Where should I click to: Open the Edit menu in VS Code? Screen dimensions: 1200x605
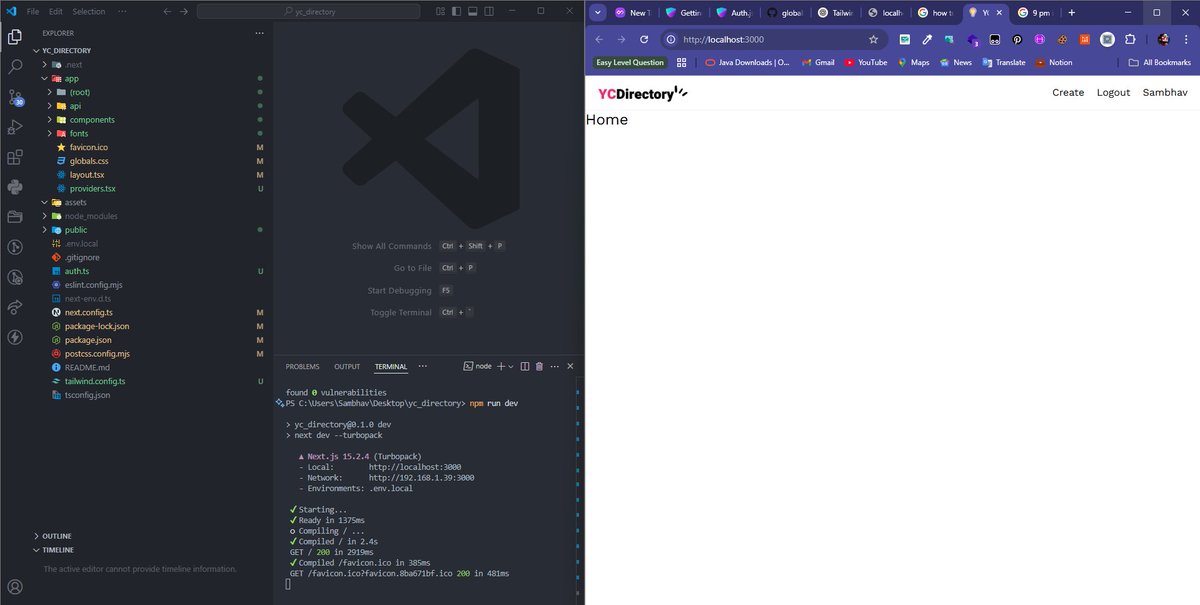[x=55, y=11]
